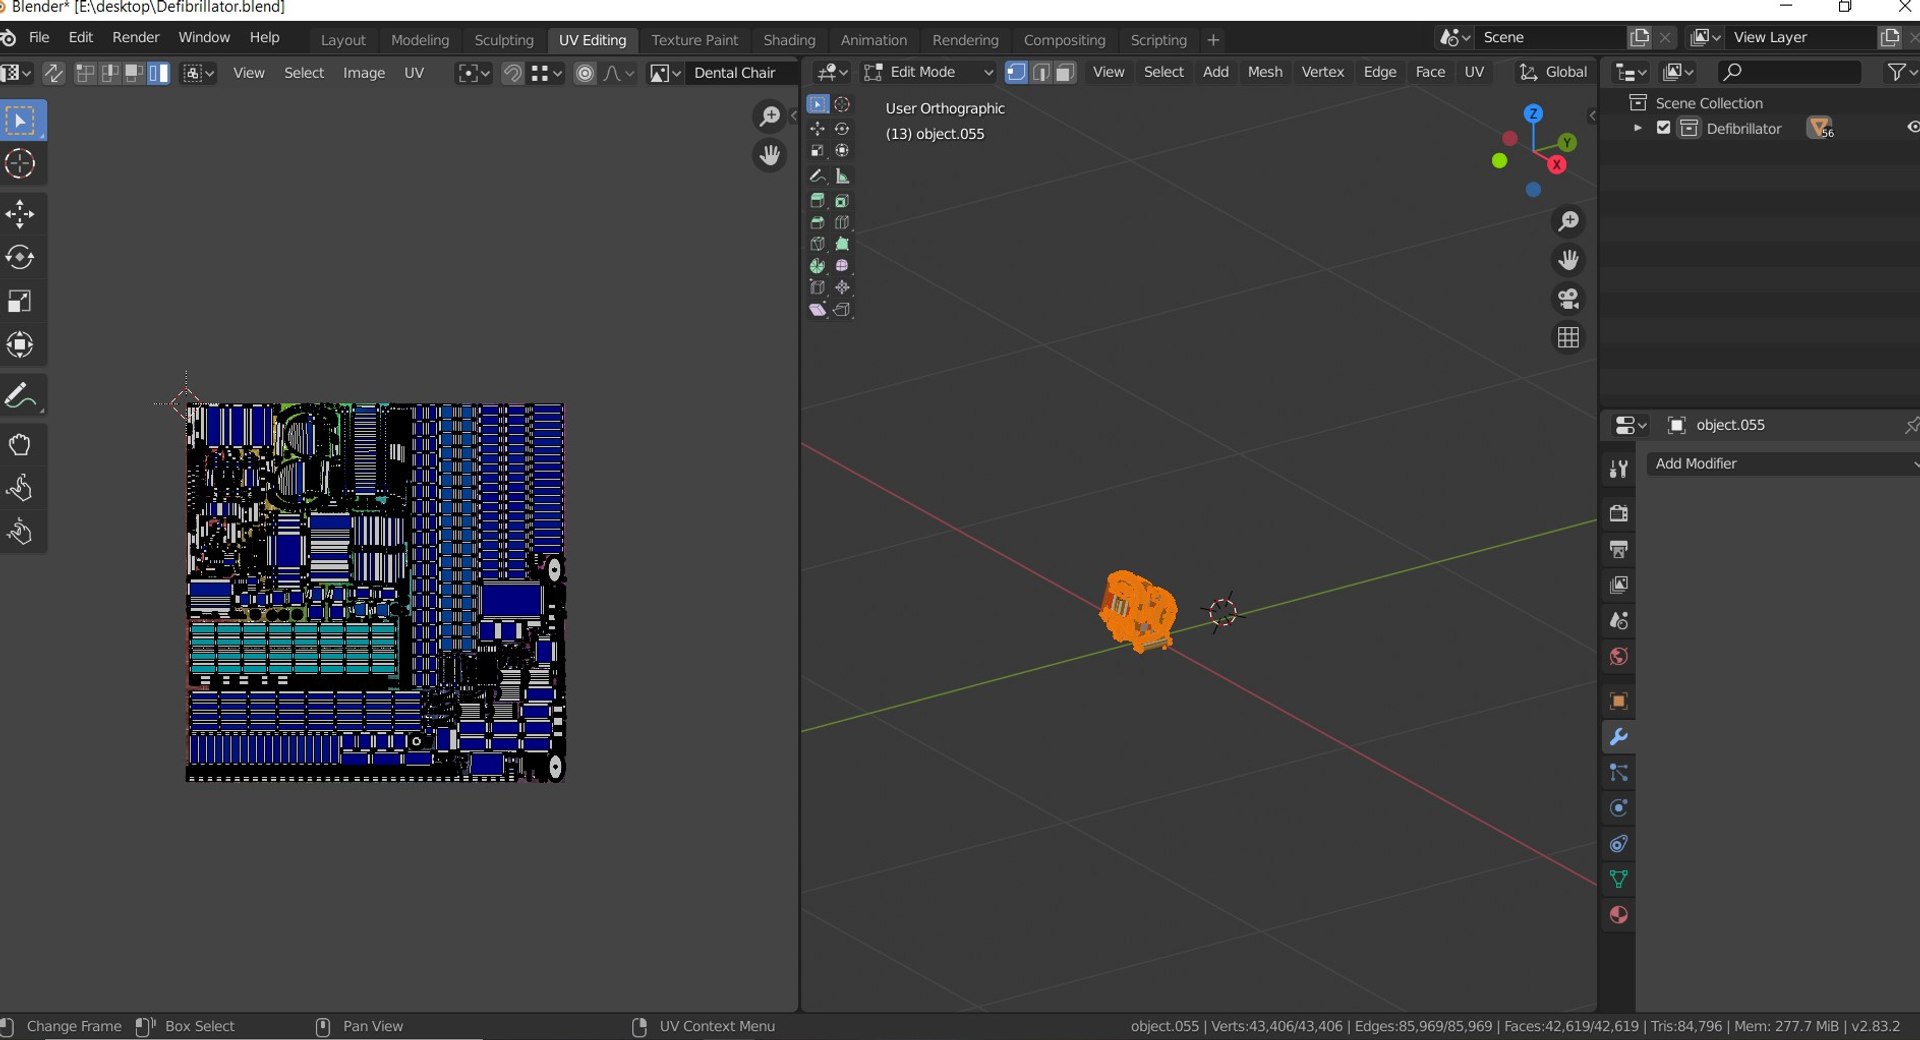
Task: Switch to the Shading workspace tab
Action: point(789,40)
